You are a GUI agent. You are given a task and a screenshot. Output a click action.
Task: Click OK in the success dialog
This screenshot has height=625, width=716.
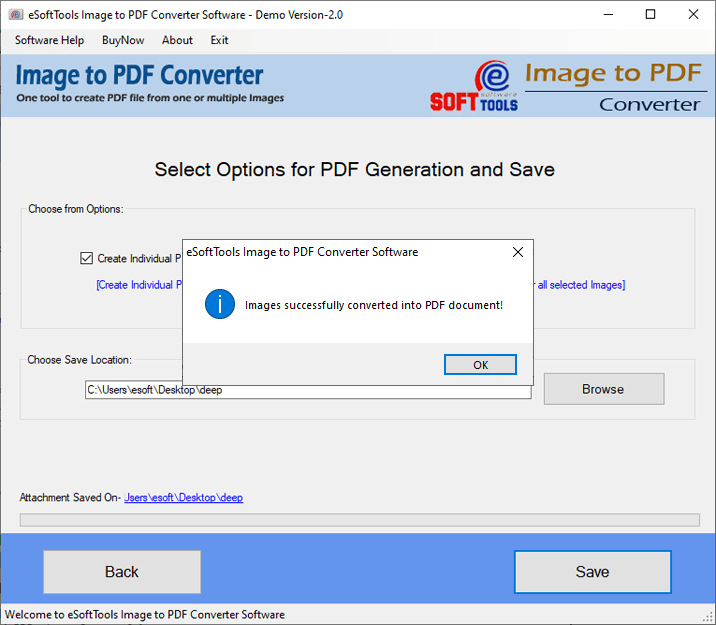[x=480, y=364]
